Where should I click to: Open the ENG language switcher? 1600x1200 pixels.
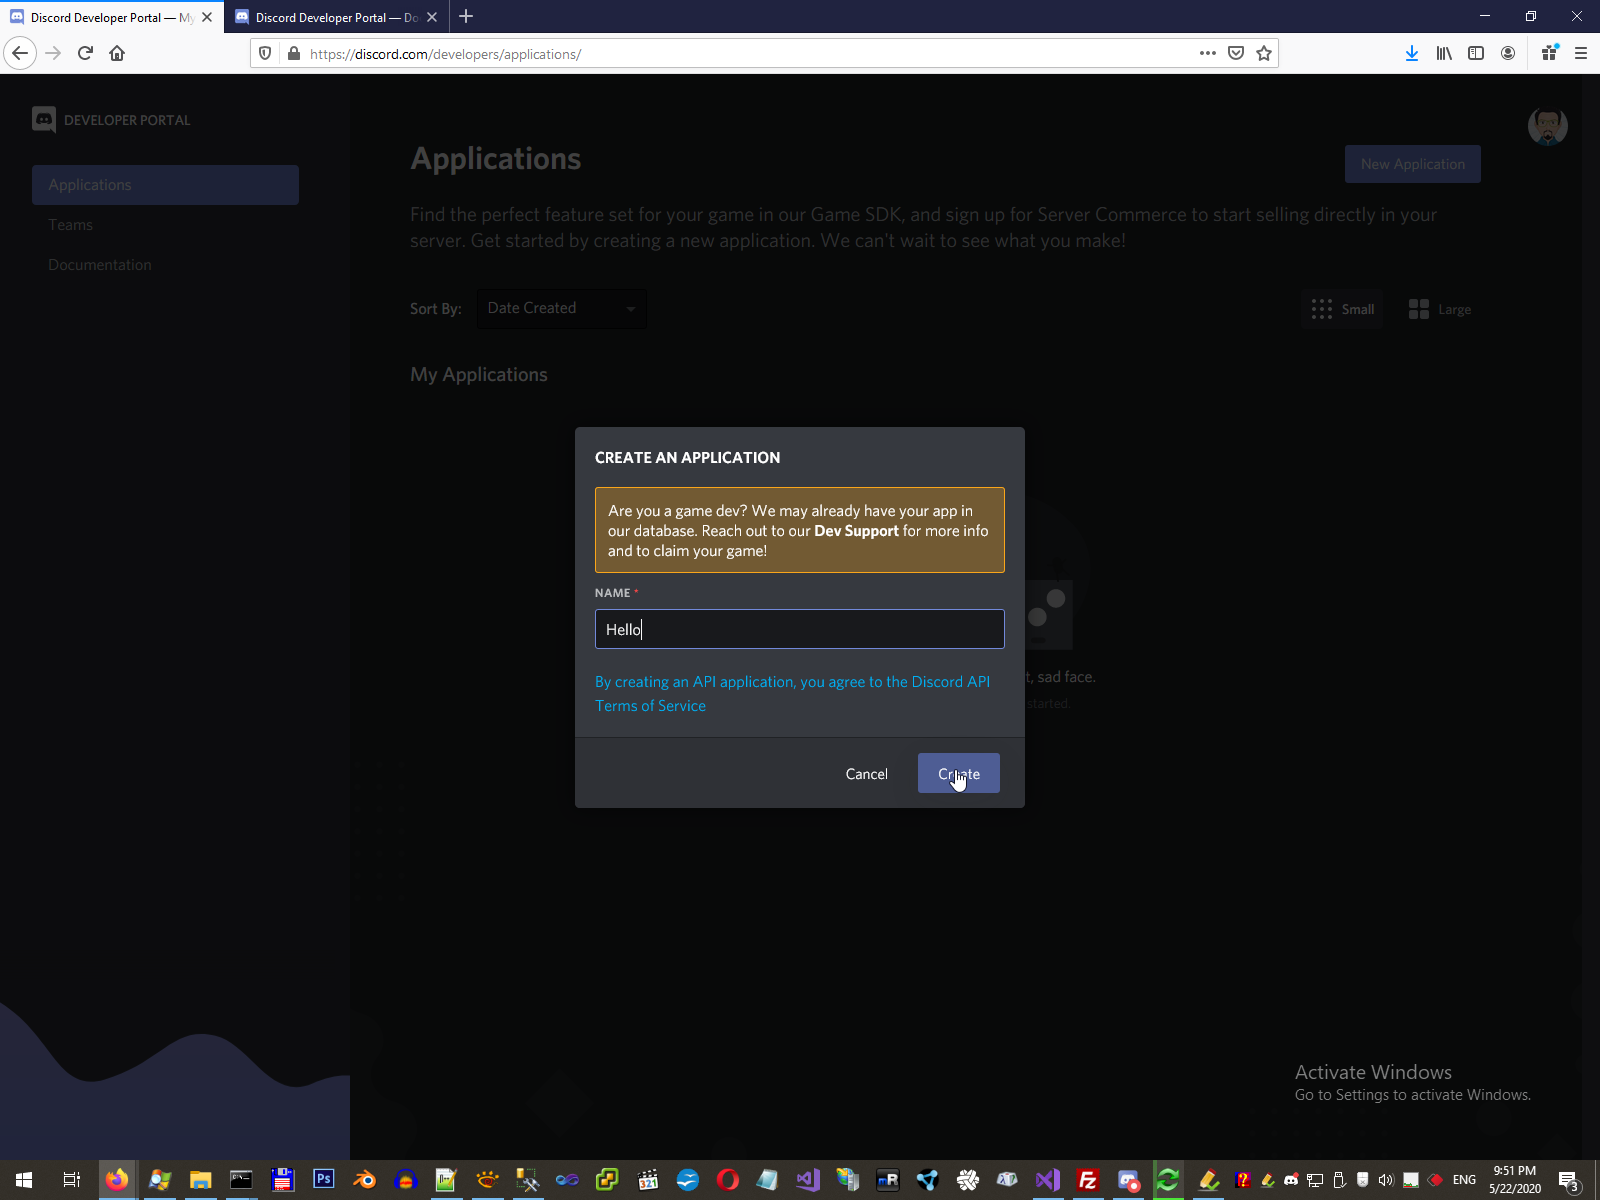click(x=1464, y=1180)
